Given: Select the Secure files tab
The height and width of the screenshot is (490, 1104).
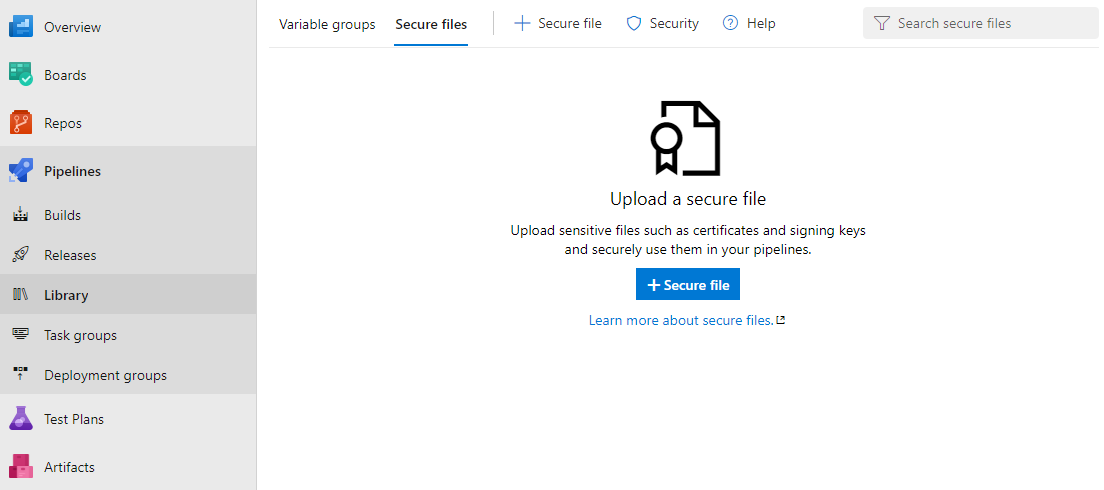Looking at the screenshot, I should [431, 24].
